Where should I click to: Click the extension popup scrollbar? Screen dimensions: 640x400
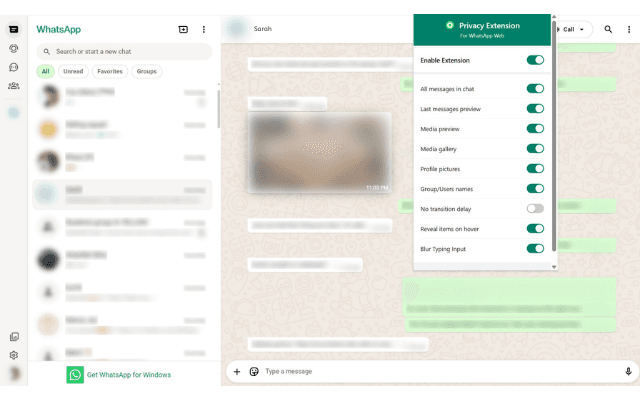click(554, 135)
